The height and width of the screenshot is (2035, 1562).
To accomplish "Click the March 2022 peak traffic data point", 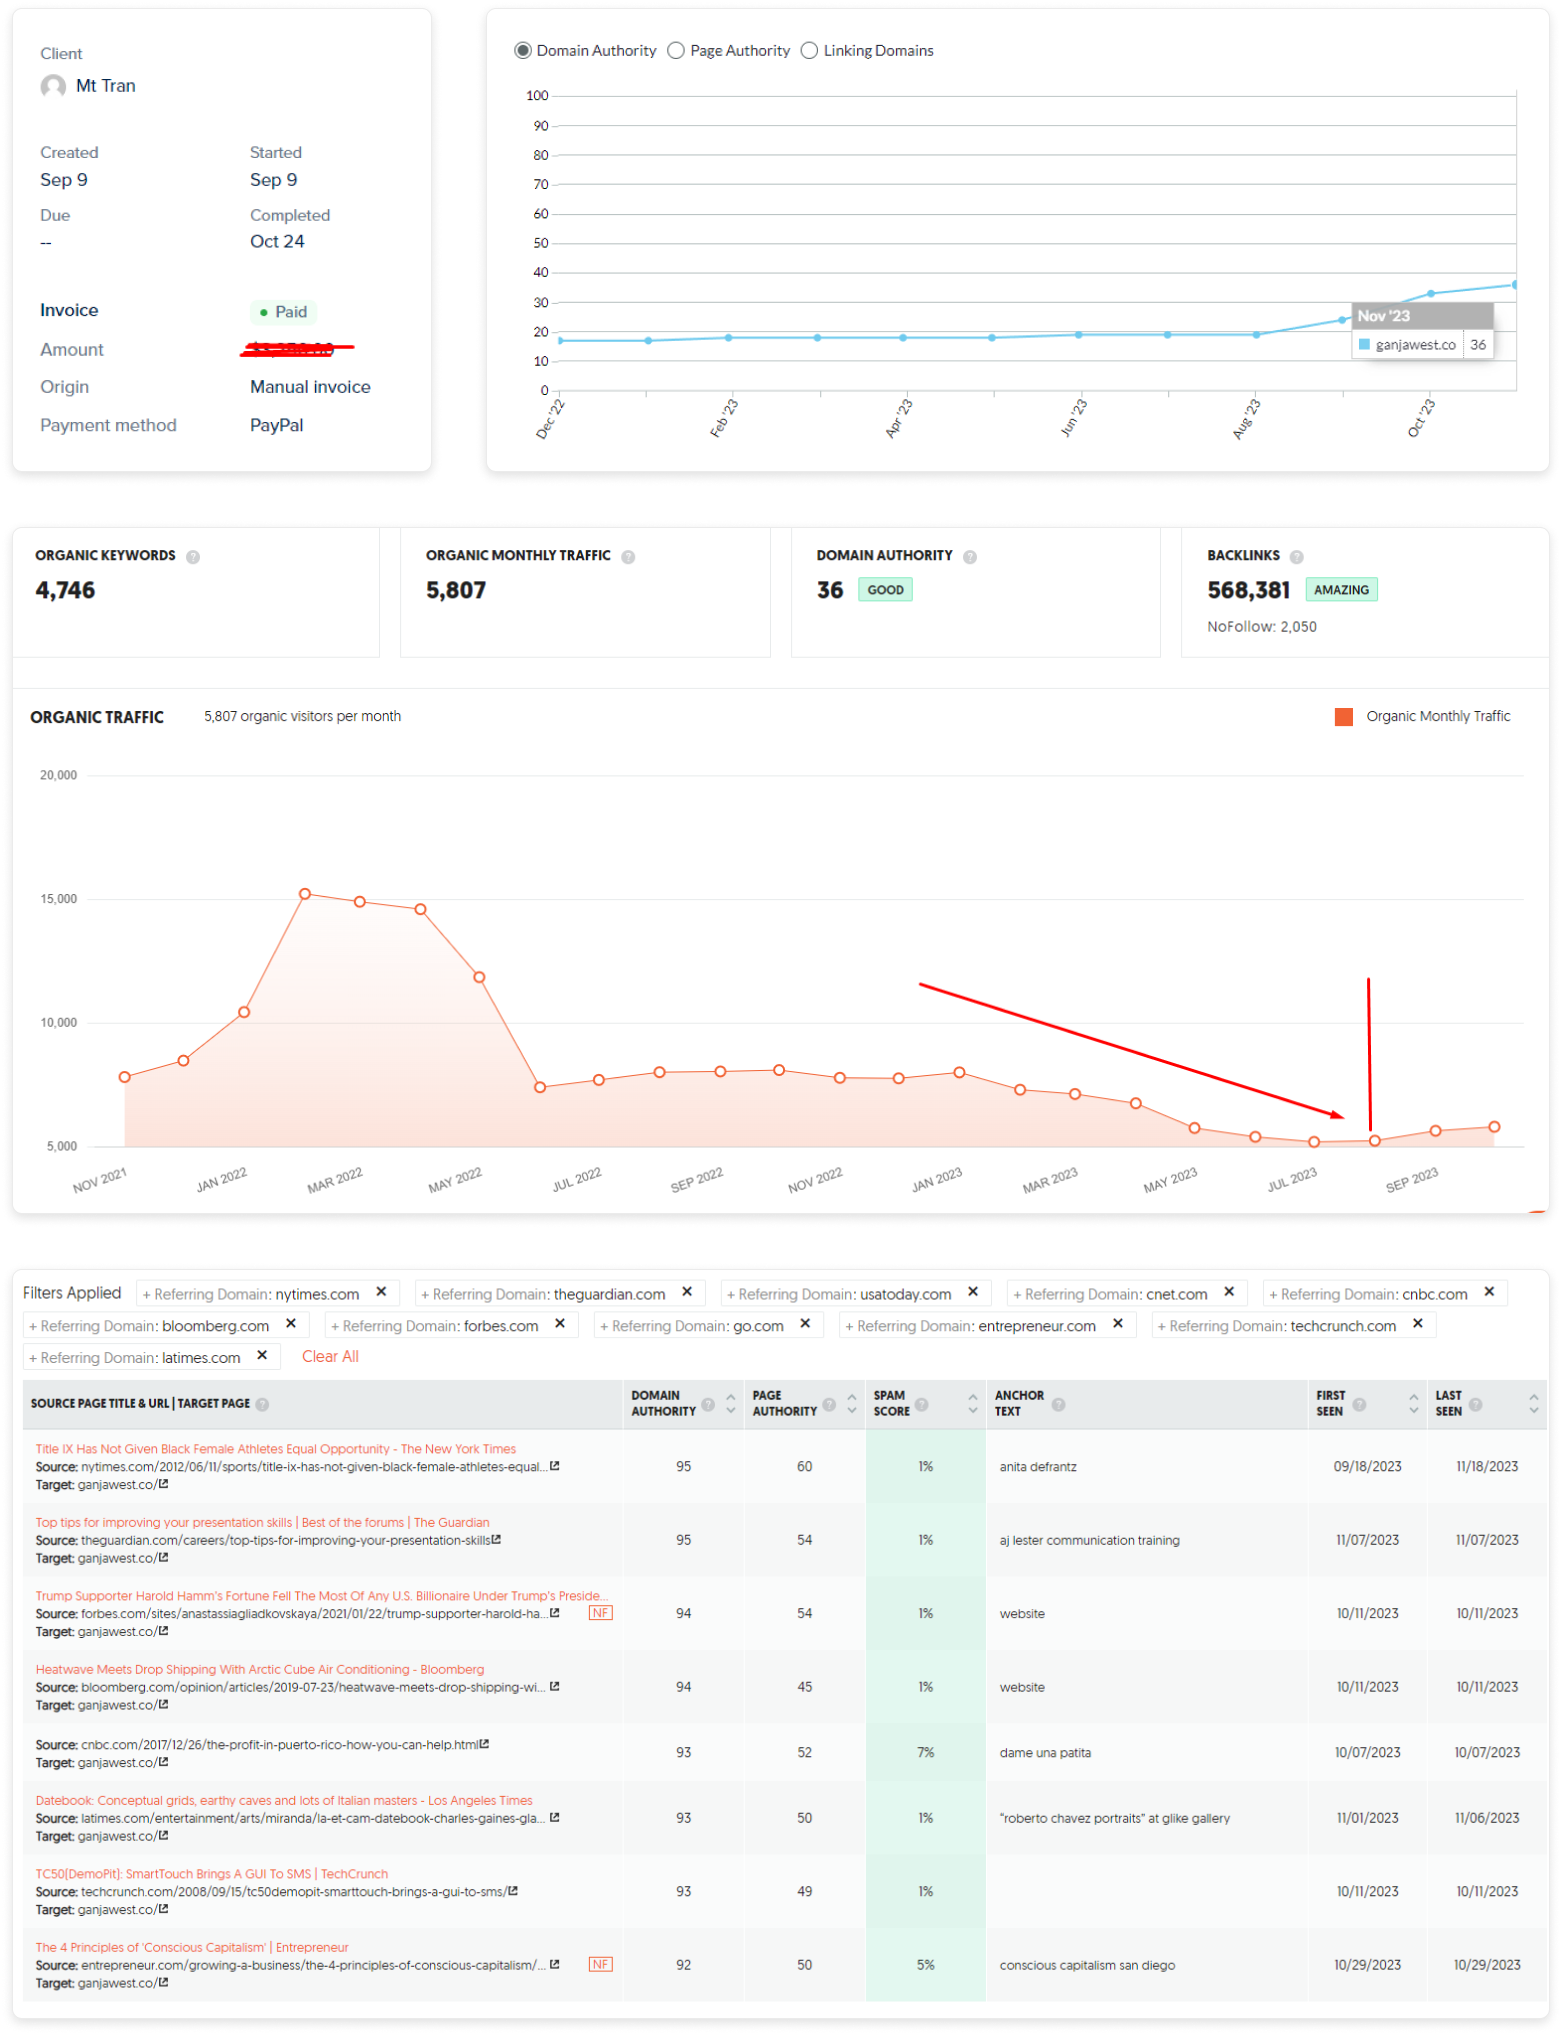I will (x=305, y=894).
